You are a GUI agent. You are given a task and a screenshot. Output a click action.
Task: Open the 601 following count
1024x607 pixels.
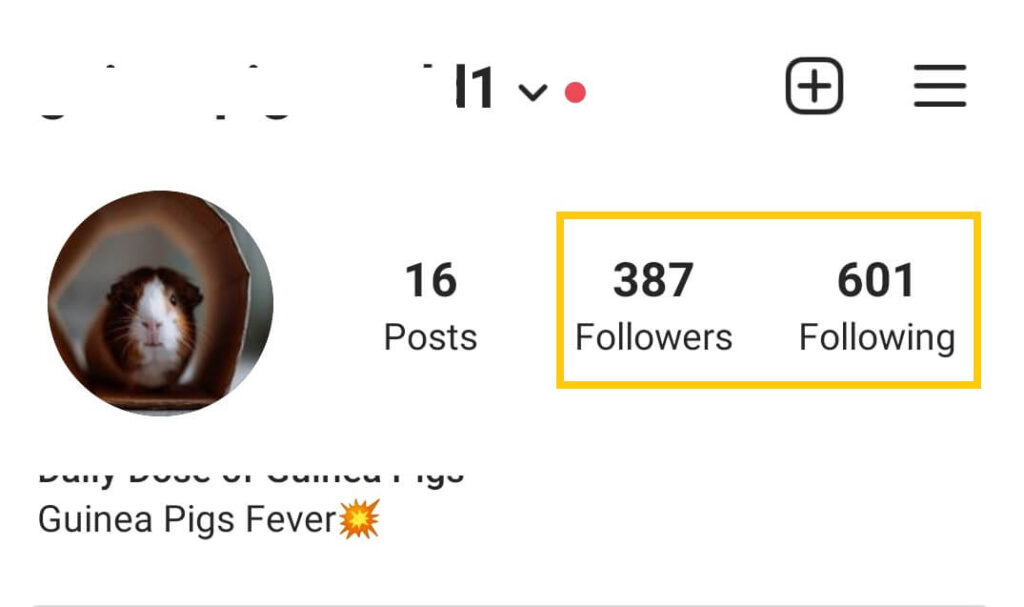[x=876, y=280]
